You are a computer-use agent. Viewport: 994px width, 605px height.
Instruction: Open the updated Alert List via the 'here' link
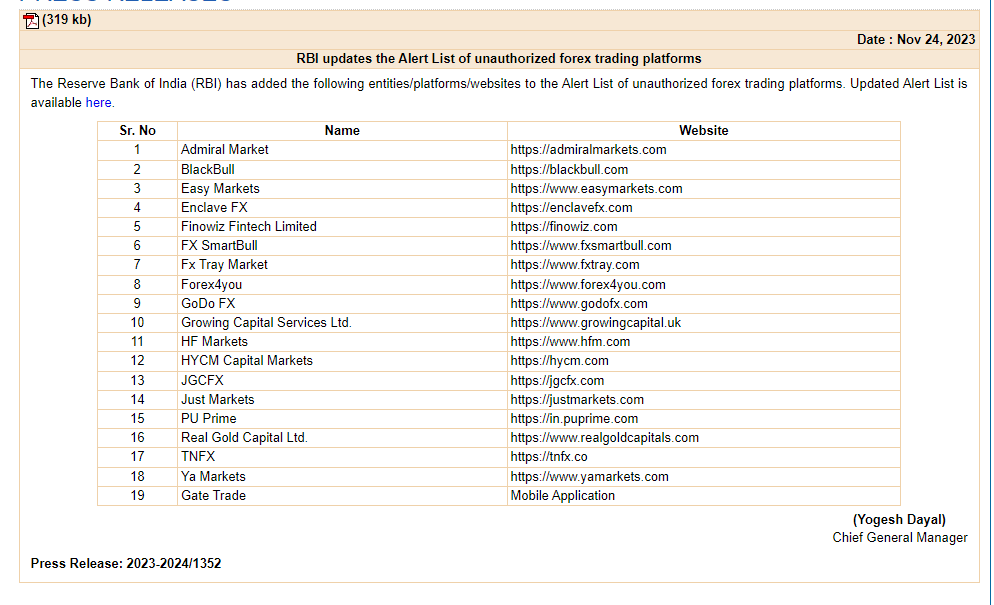tap(98, 102)
